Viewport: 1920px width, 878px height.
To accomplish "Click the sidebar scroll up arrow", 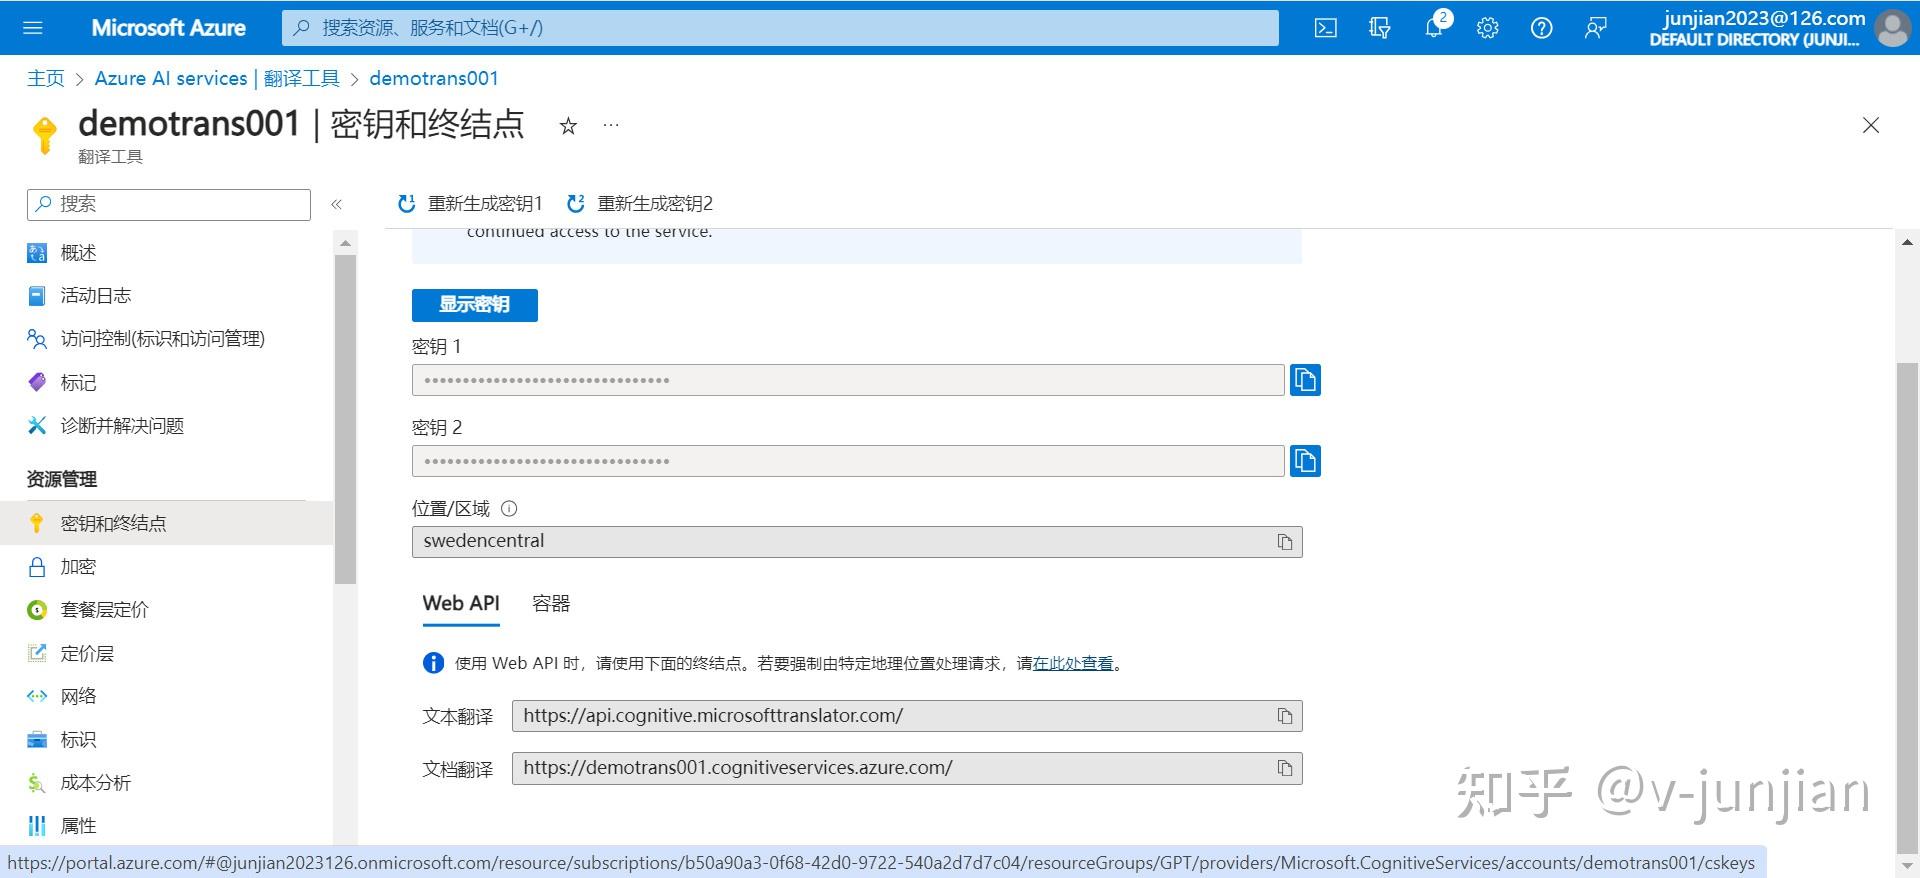I will coord(345,243).
